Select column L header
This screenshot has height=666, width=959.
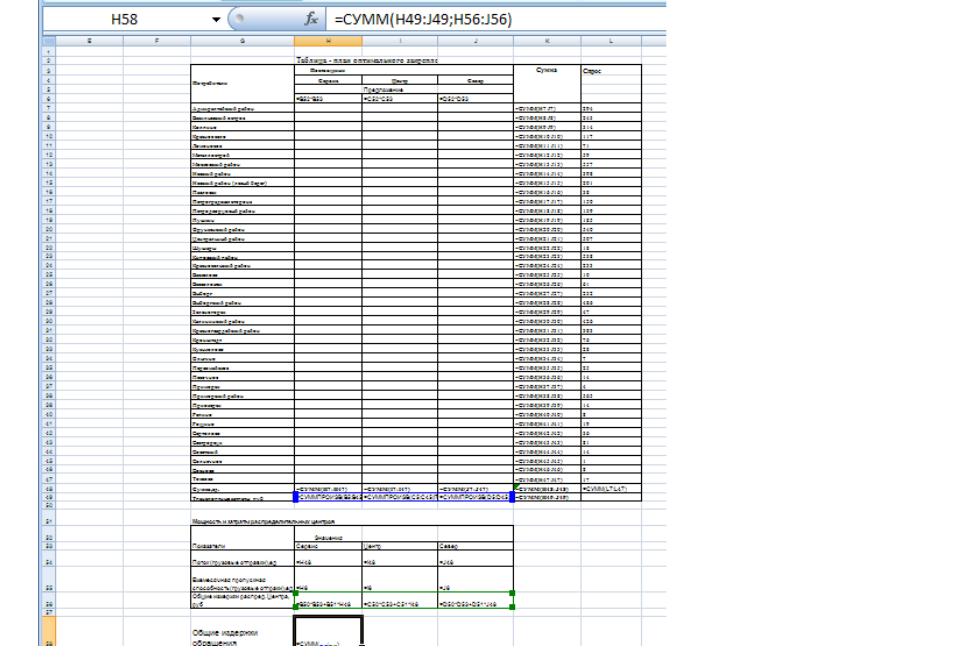pos(611,41)
